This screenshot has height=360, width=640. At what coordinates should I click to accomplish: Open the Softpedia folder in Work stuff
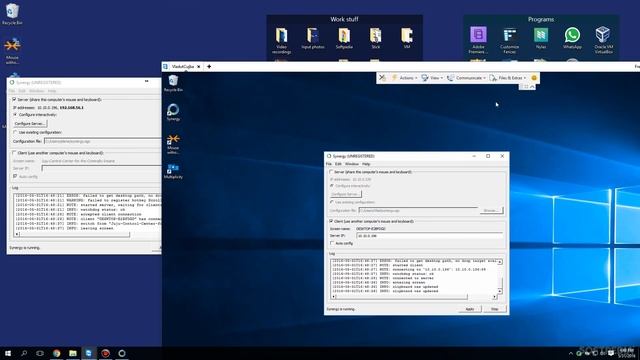pyautogui.click(x=344, y=38)
